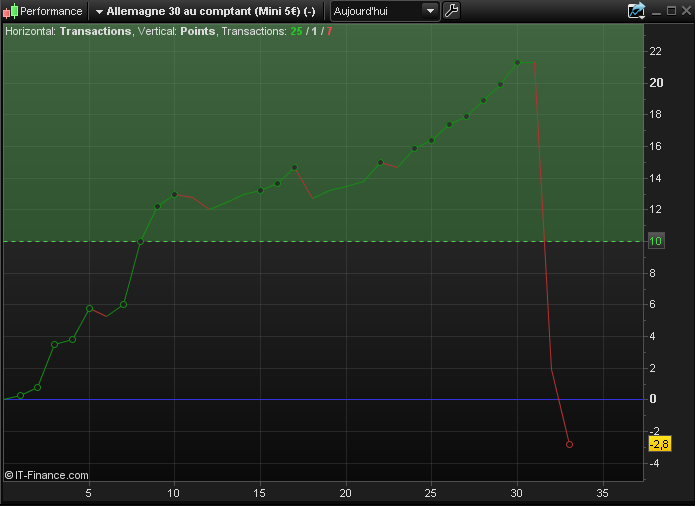Open the wrench settings icon
696x507 pixels.
tap(451, 11)
